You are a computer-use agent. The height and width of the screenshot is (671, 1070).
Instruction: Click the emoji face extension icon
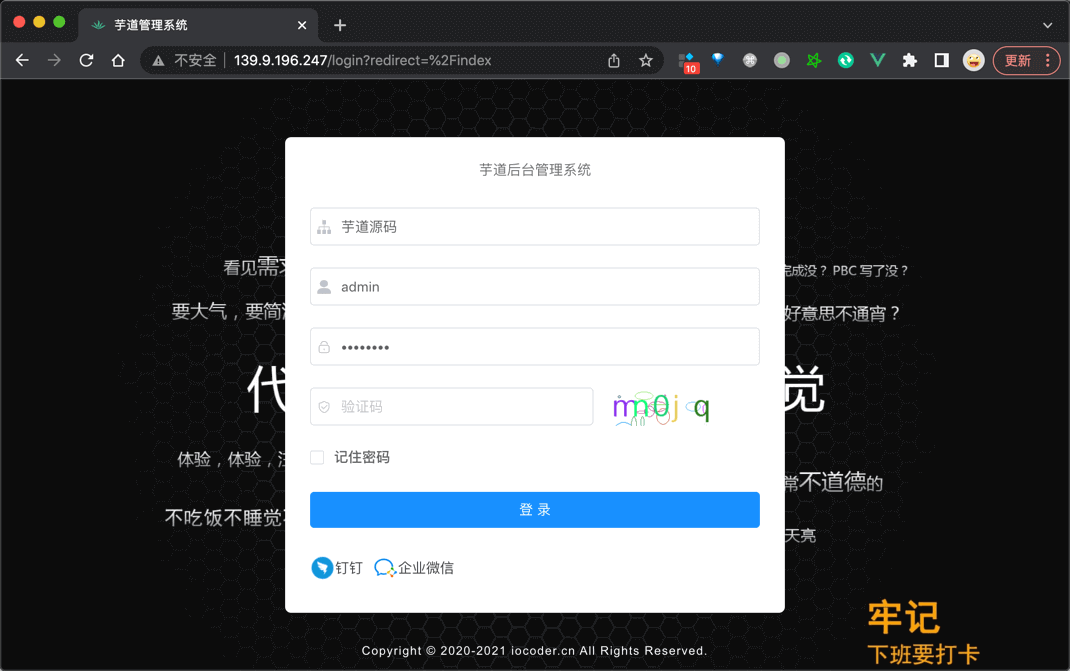[973, 60]
